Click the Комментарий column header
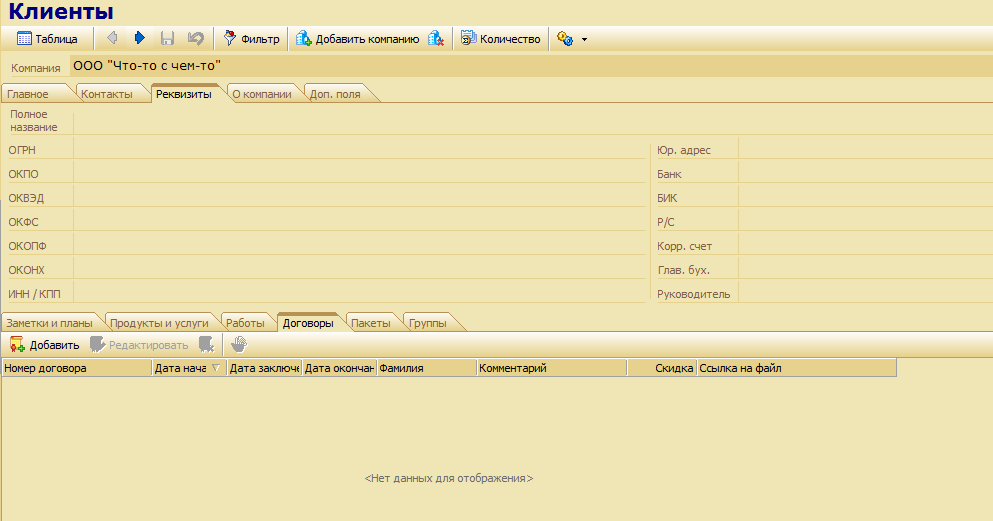This screenshot has height=521, width=993. [552, 368]
